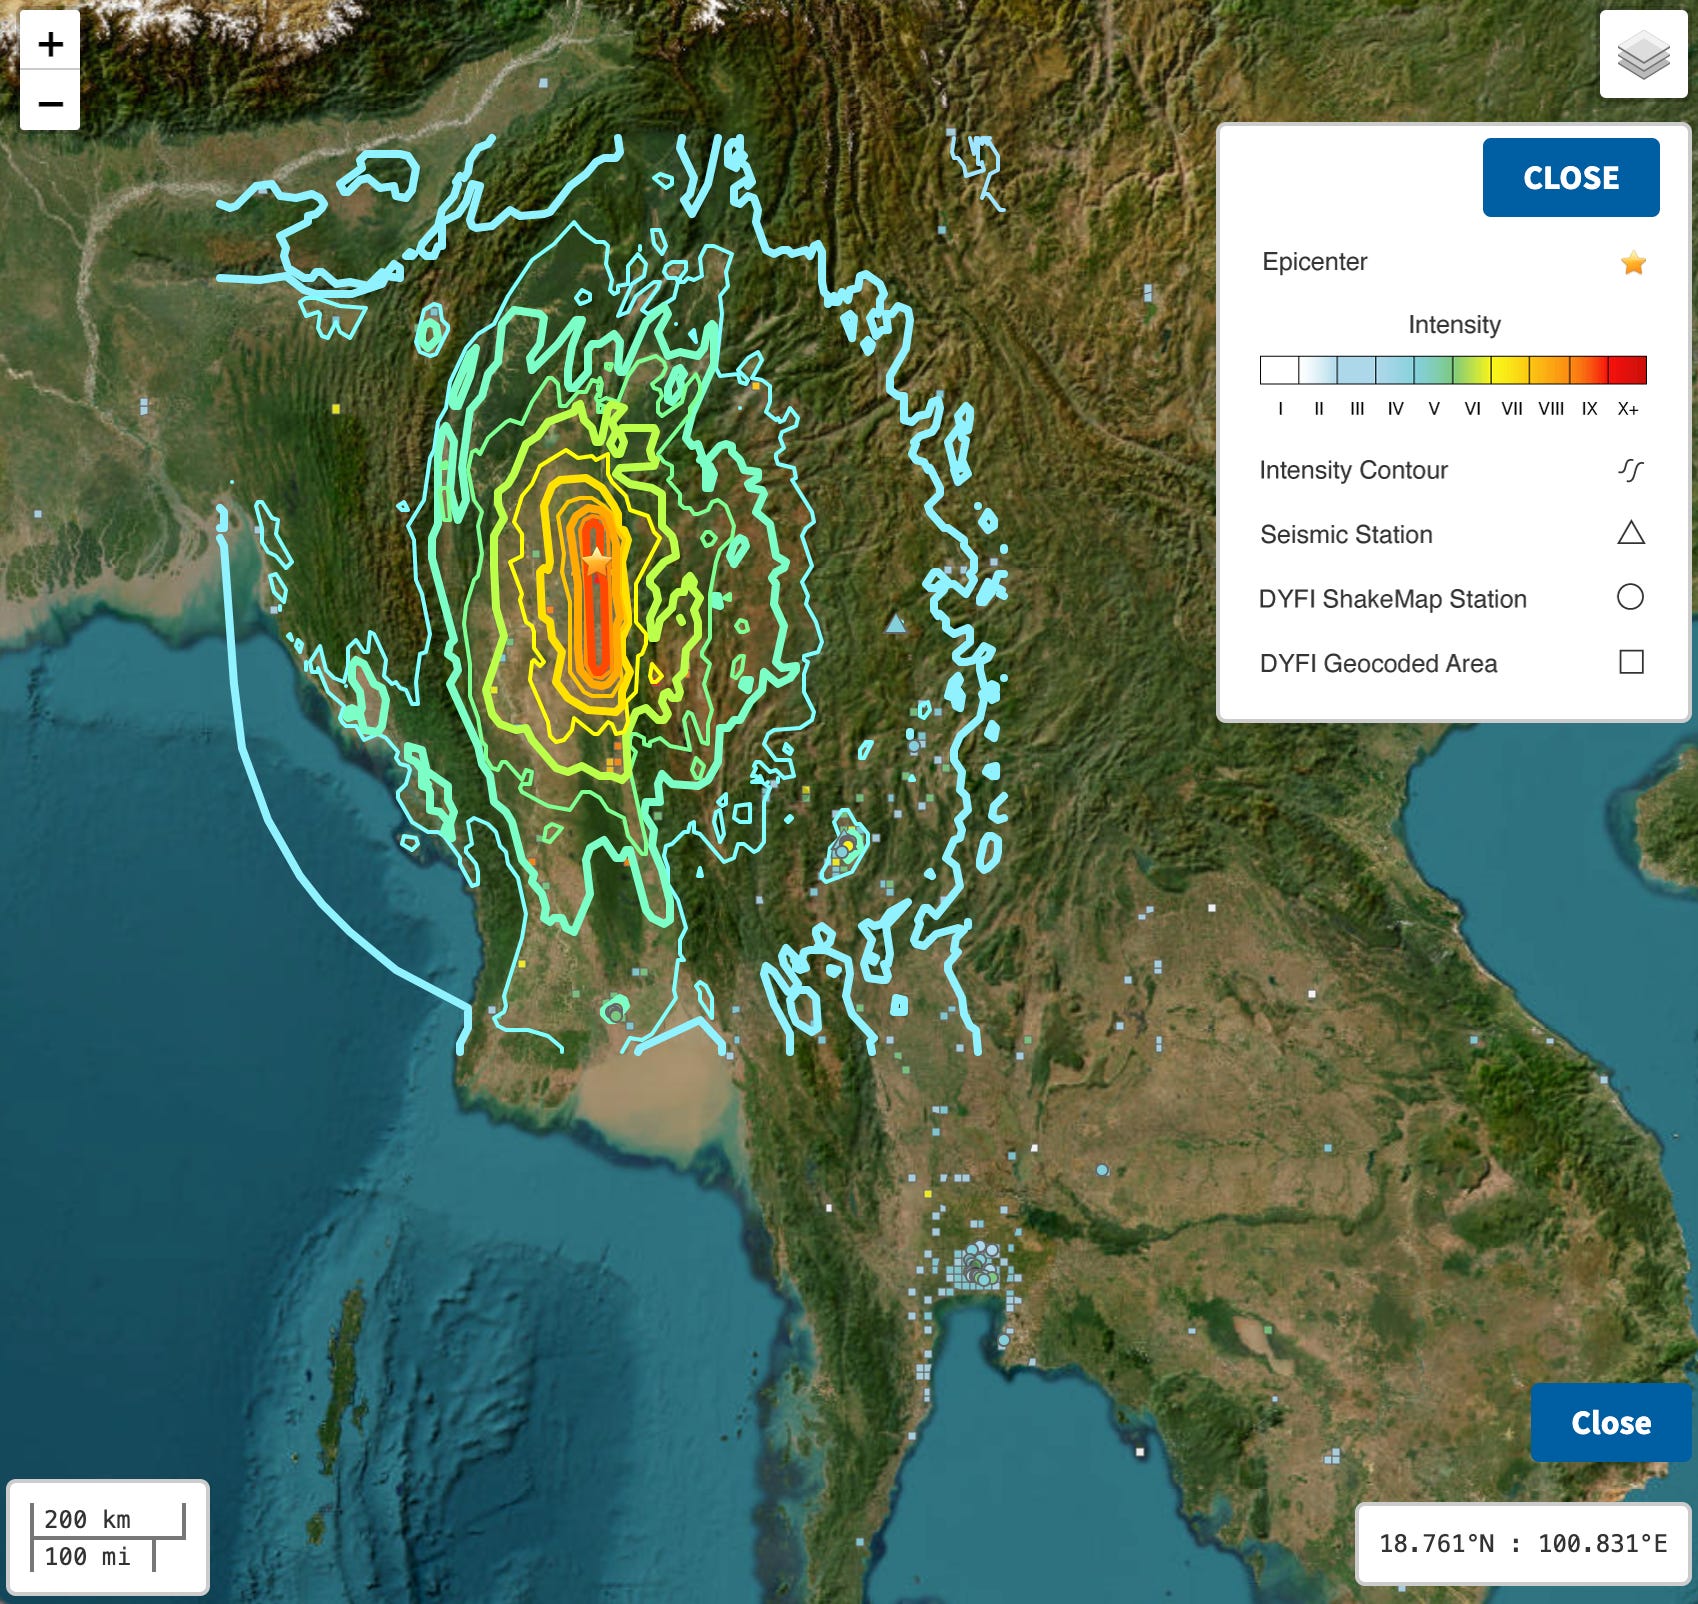Click the DYFI Geocoded Area square icon
Screen dimensions: 1698x1604
pos(1631,662)
